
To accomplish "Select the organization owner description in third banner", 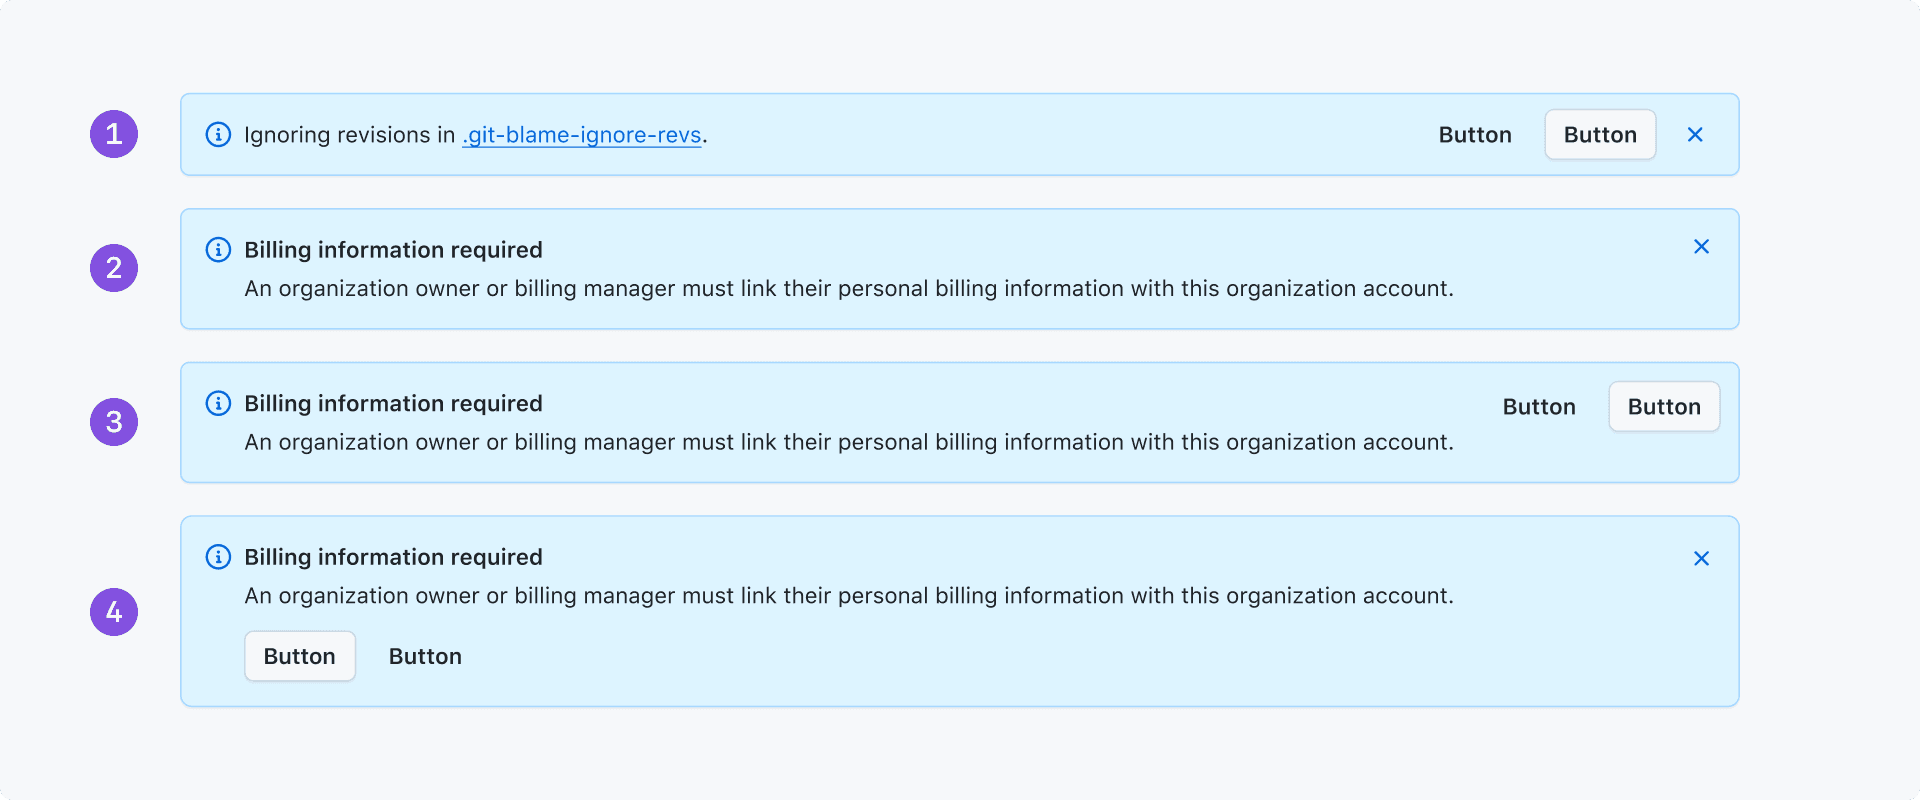I will (849, 442).
